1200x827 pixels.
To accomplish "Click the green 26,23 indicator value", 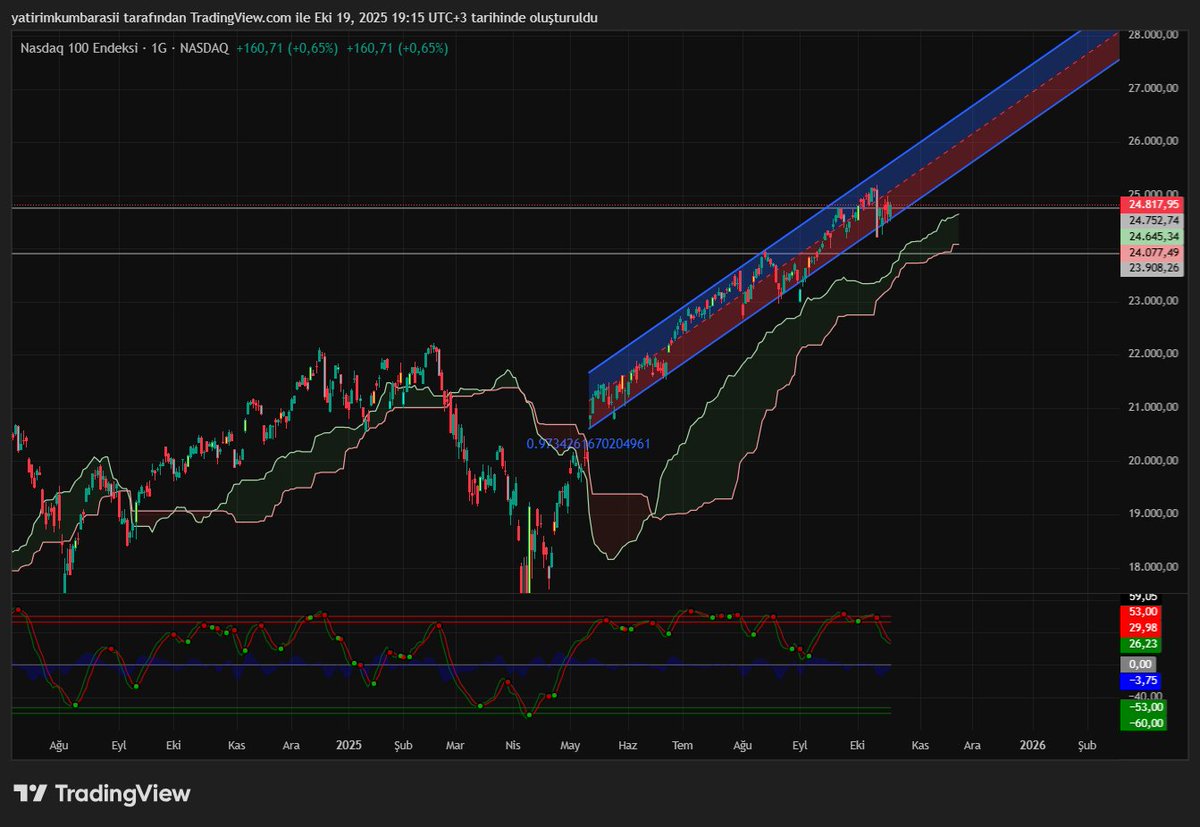I will (x=1143, y=644).
